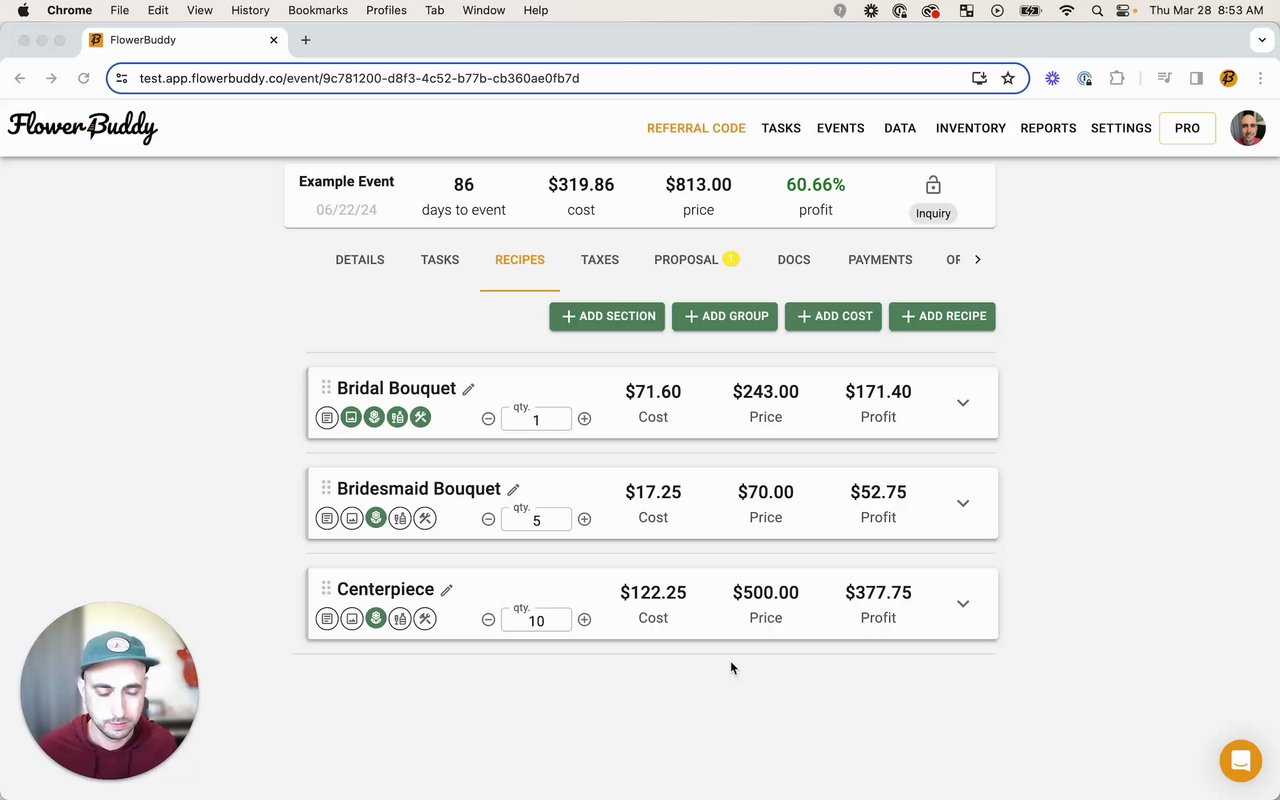The height and width of the screenshot is (800, 1280).
Task: Decrease Bridal Bouquet quantity with minus
Action: tap(488, 419)
